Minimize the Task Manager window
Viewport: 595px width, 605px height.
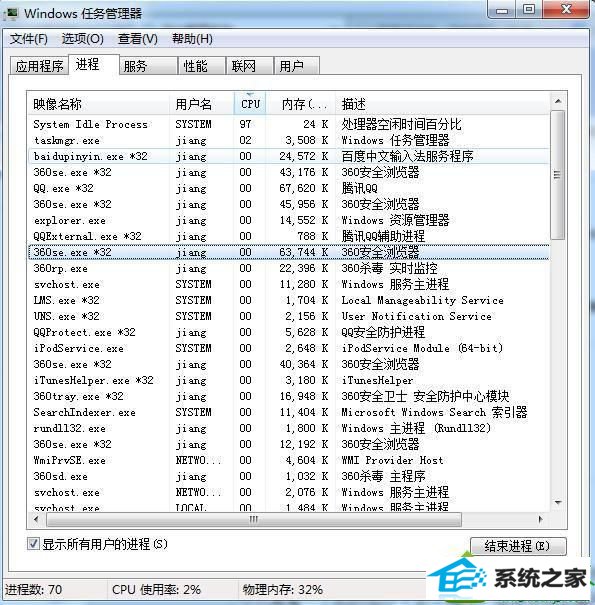tap(502, 10)
